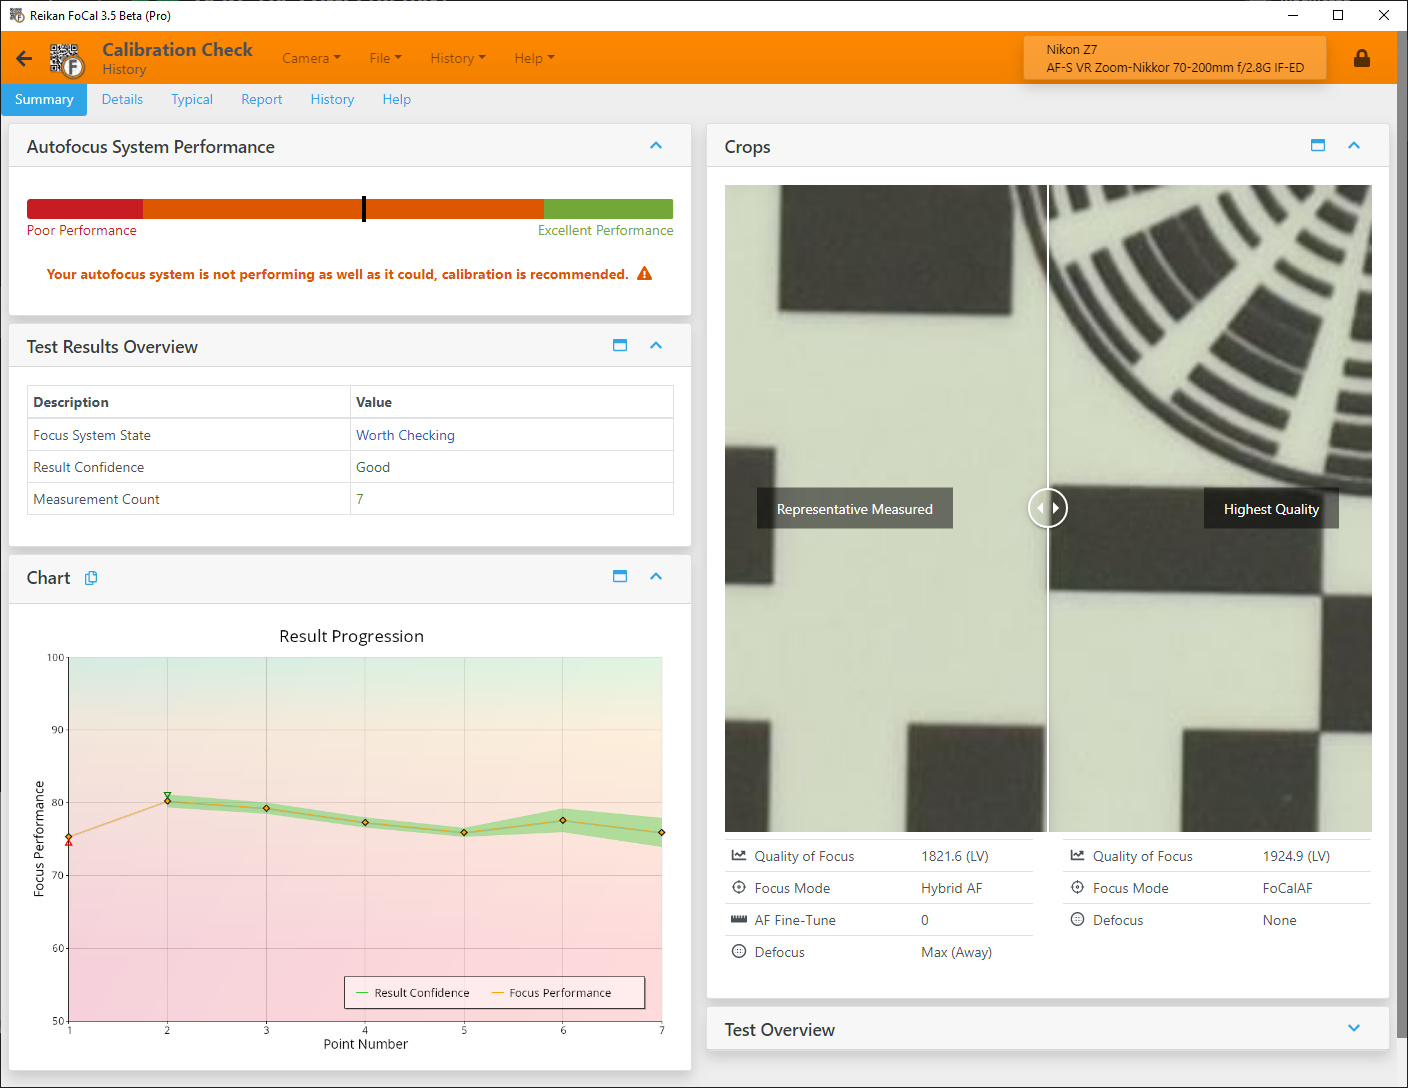Maximize the Test Results Overview panel
1408x1088 pixels.
click(x=620, y=345)
